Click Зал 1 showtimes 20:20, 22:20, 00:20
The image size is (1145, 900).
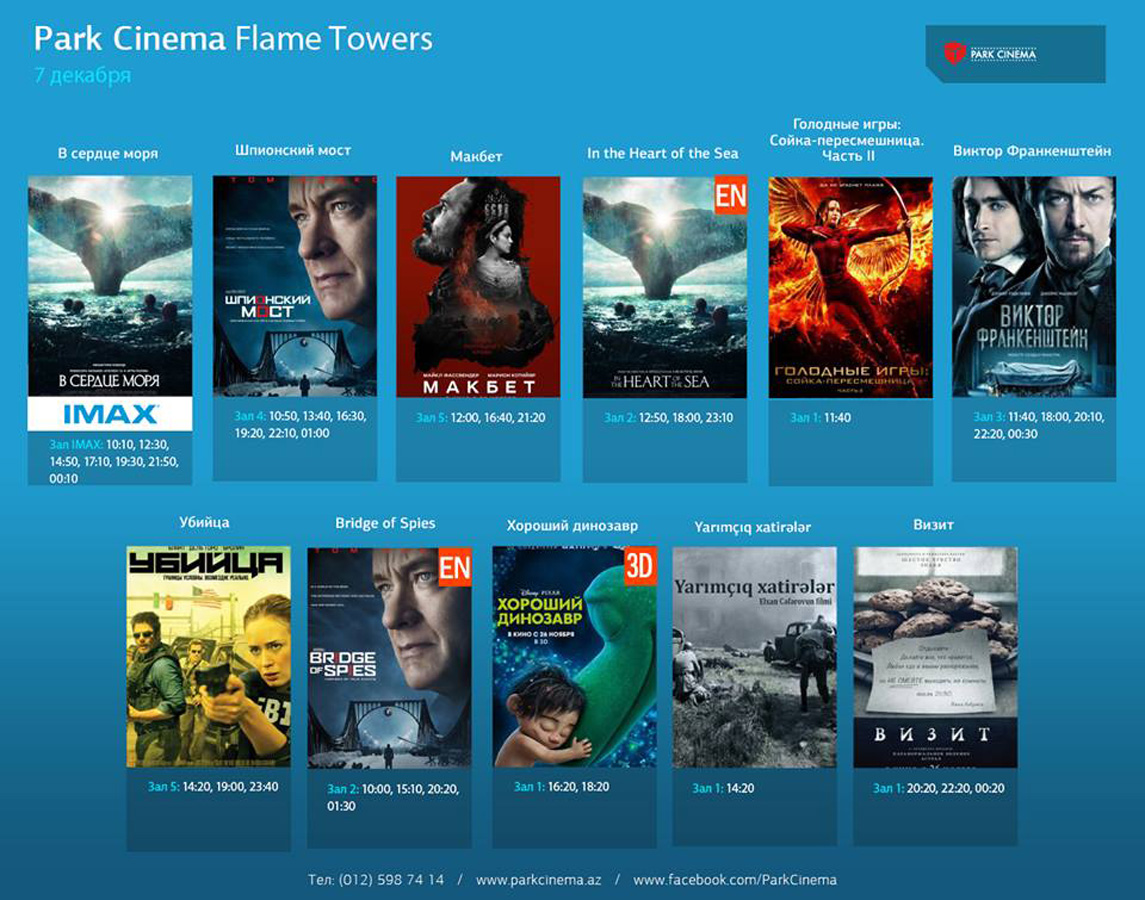coord(938,788)
